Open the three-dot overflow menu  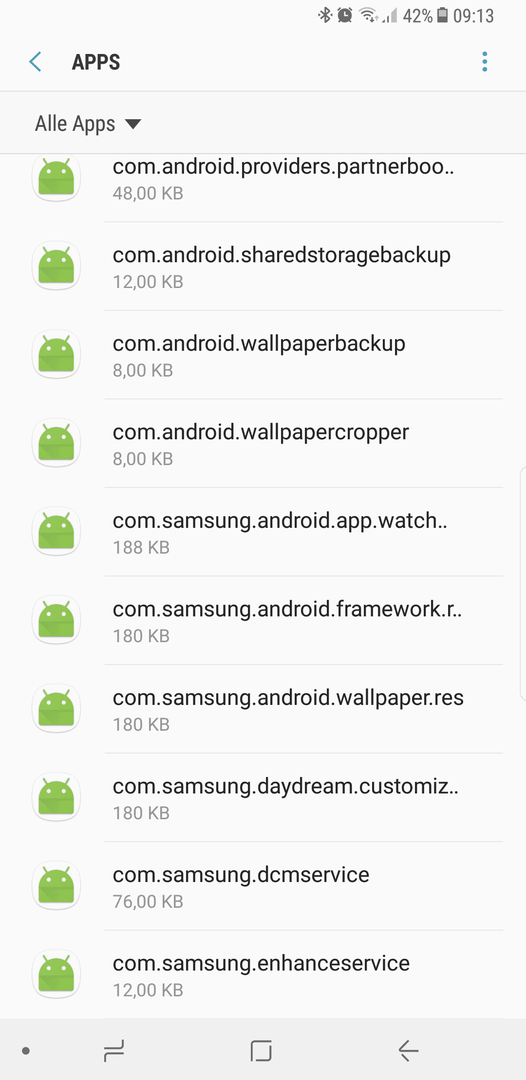[485, 62]
